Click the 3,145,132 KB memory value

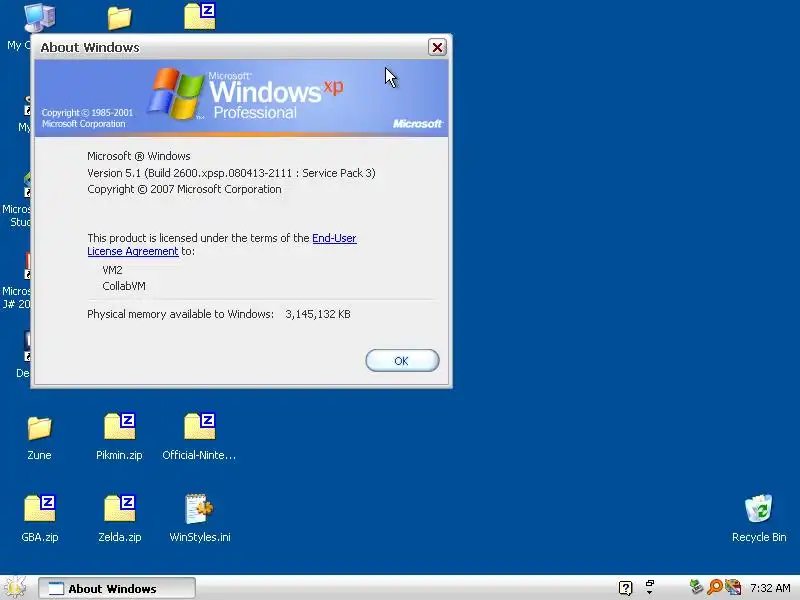[x=318, y=314]
